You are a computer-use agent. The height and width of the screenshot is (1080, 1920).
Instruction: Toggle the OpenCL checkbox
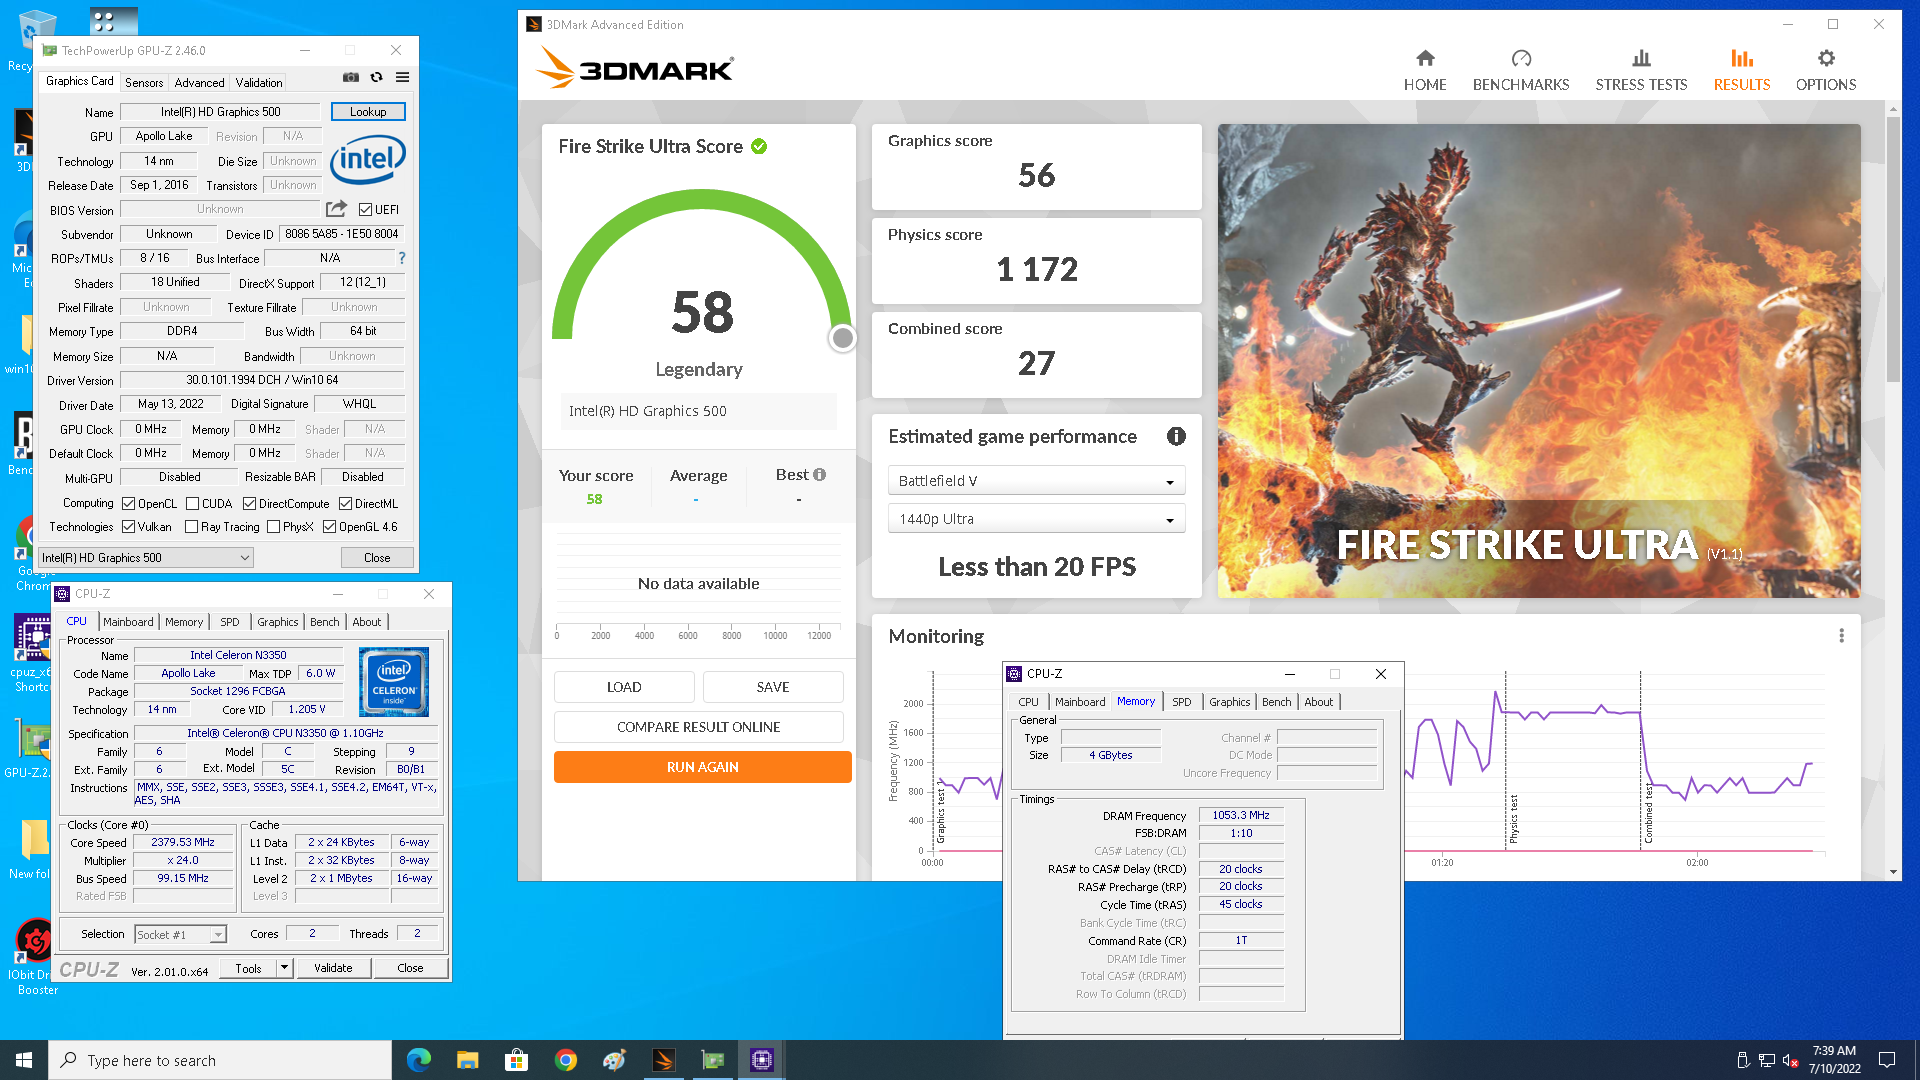(x=128, y=504)
